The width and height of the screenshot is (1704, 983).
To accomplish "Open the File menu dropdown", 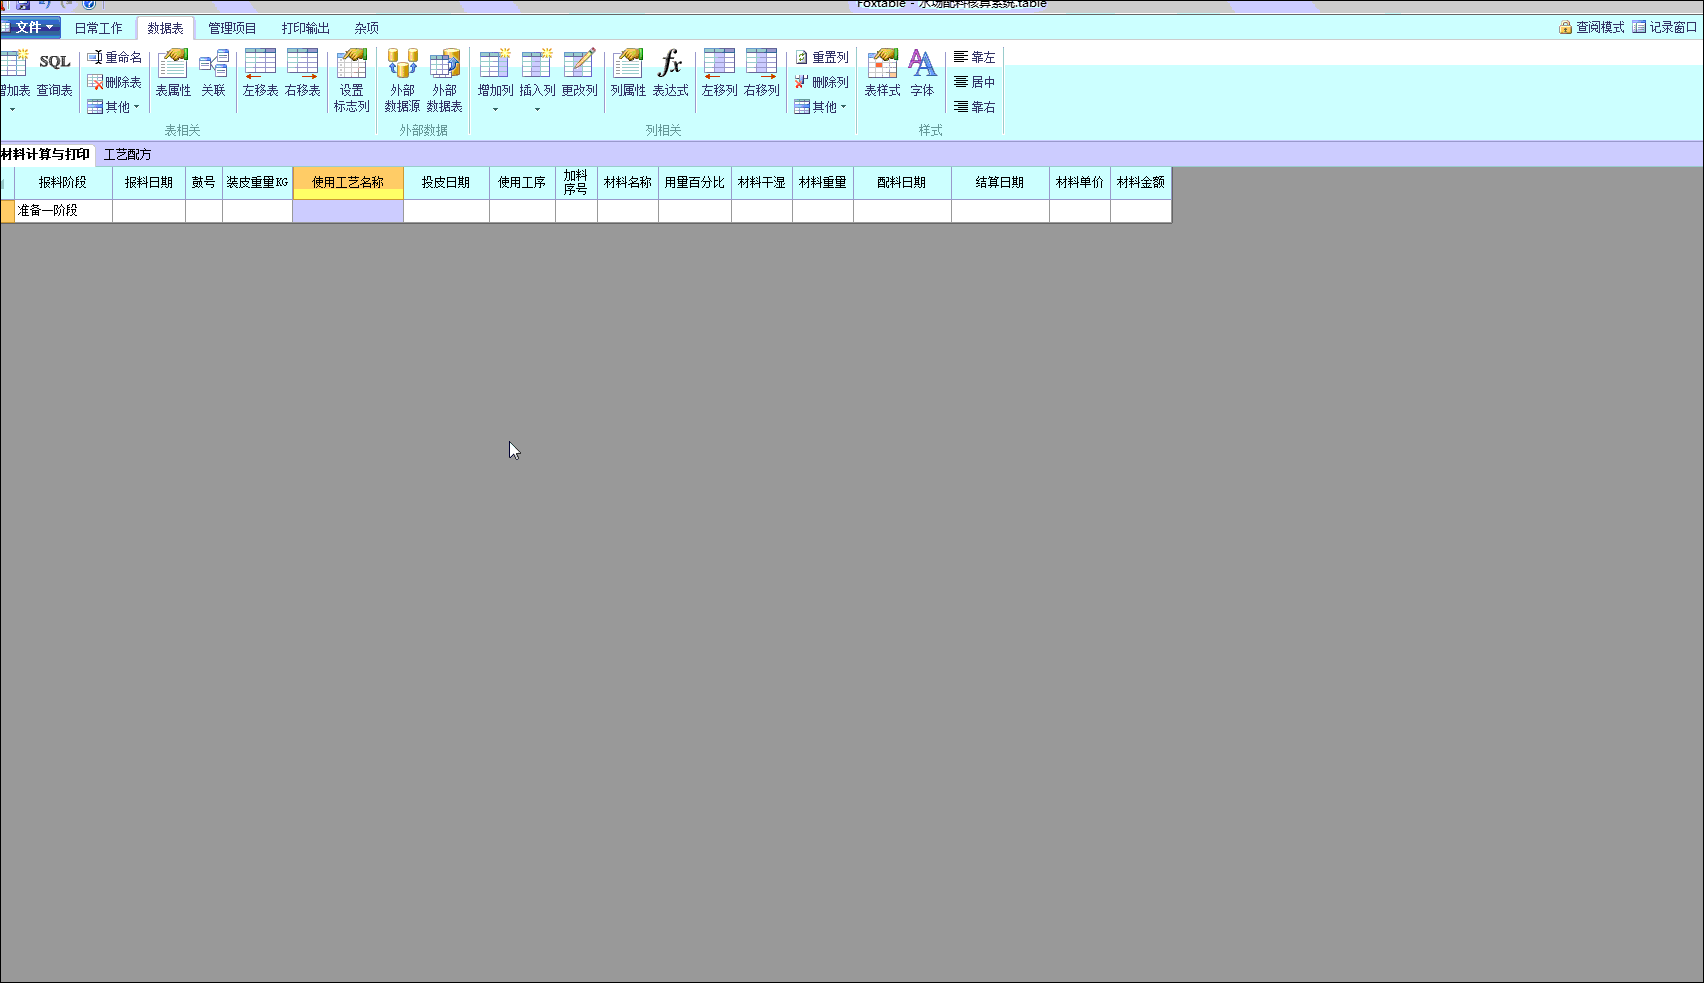I will 30,27.
